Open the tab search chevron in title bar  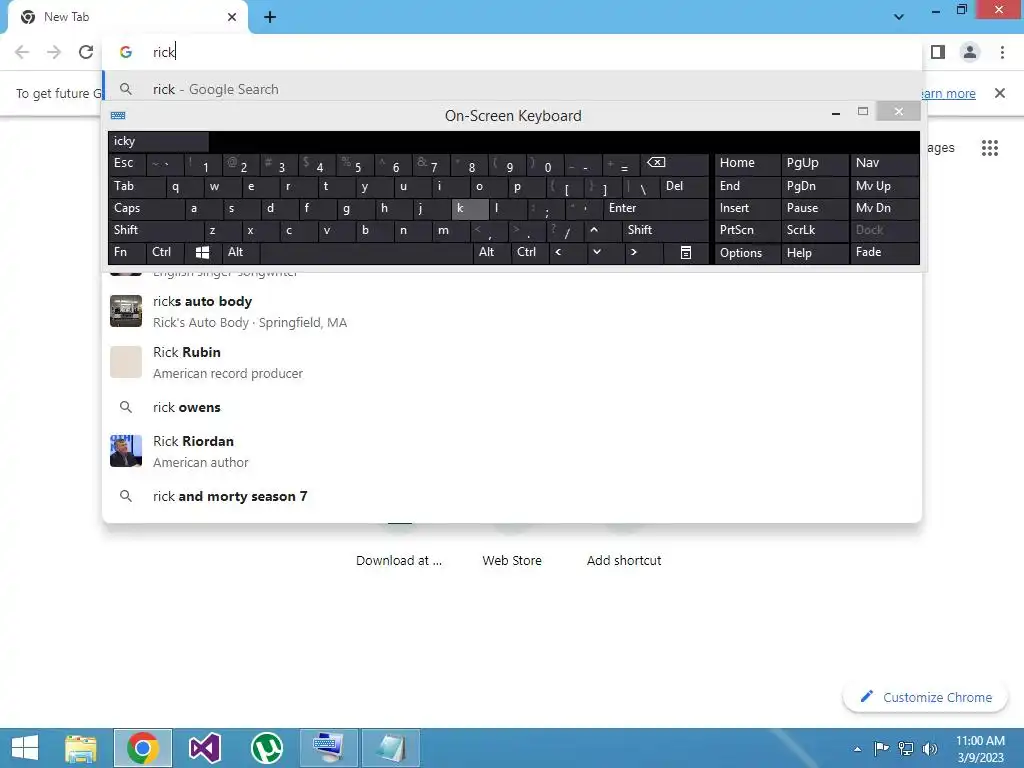(x=899, y=17)
